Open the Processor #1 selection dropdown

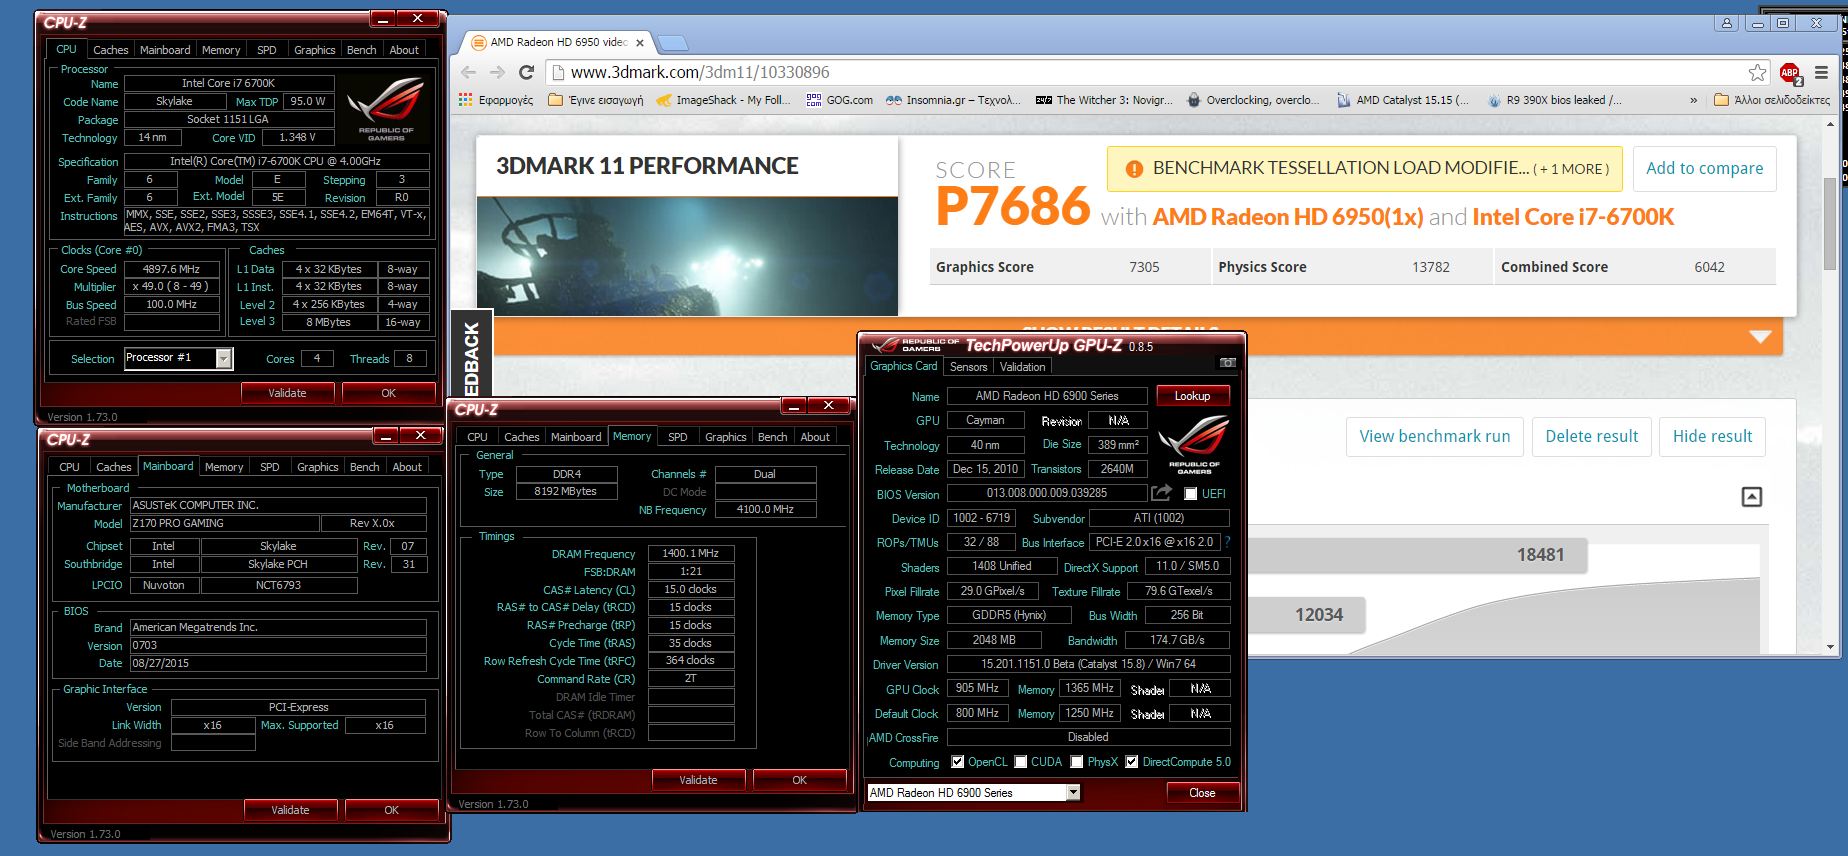click(x=224, y=358)
